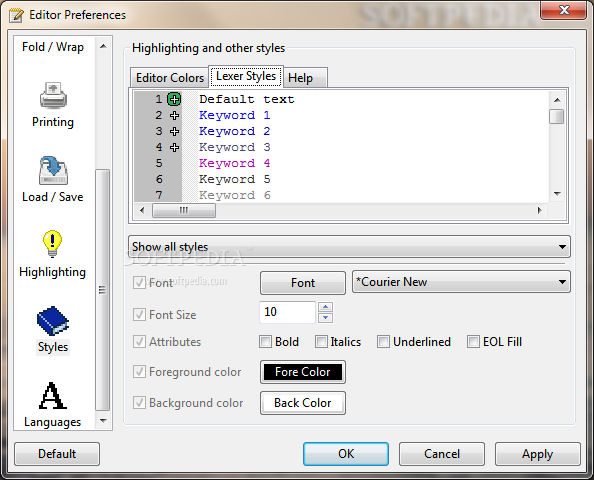This screenshot has height=480, width=594.
Task: Confirm with the OK button
Action: 346,454
